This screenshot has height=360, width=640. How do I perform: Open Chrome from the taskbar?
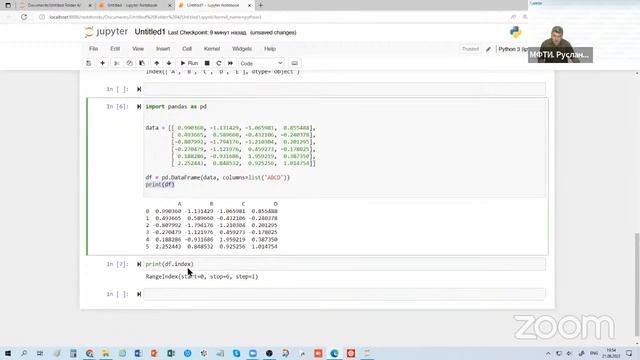click(89, 353)
